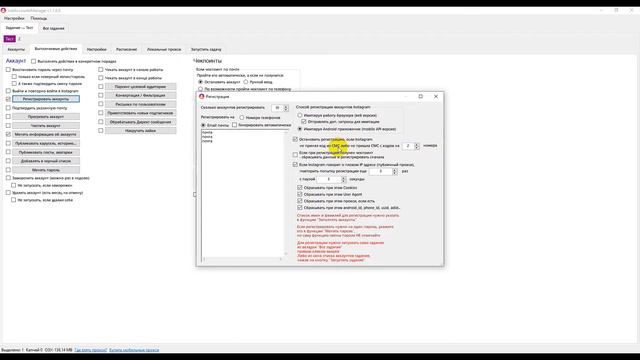Uncheck the Регистрировать аккаунты checkbox
The height and width of the screenshot is (360, 640).
[8, 99]
